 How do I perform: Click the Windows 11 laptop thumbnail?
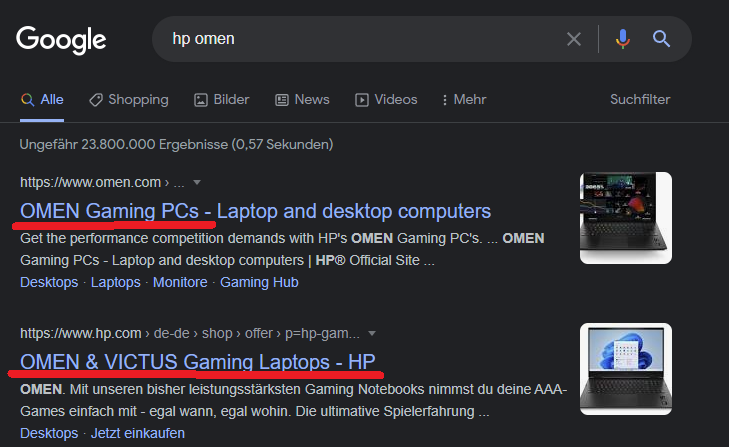(x=626, y=369)
